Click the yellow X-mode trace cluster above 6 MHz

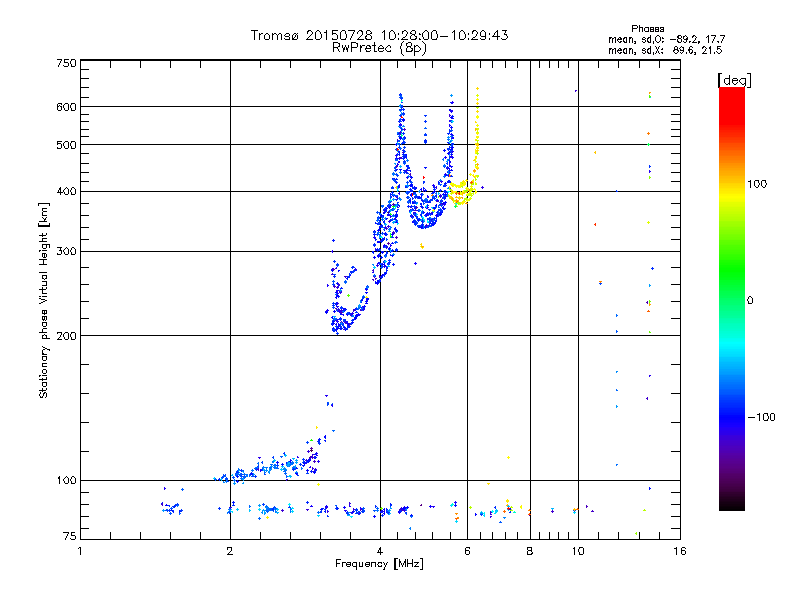[465, 192]
